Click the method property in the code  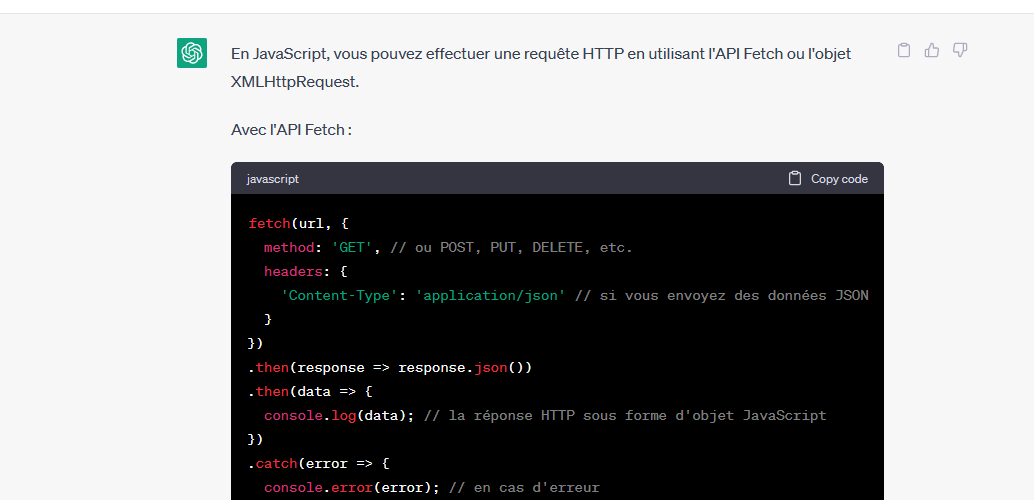(x=289, y=247)
